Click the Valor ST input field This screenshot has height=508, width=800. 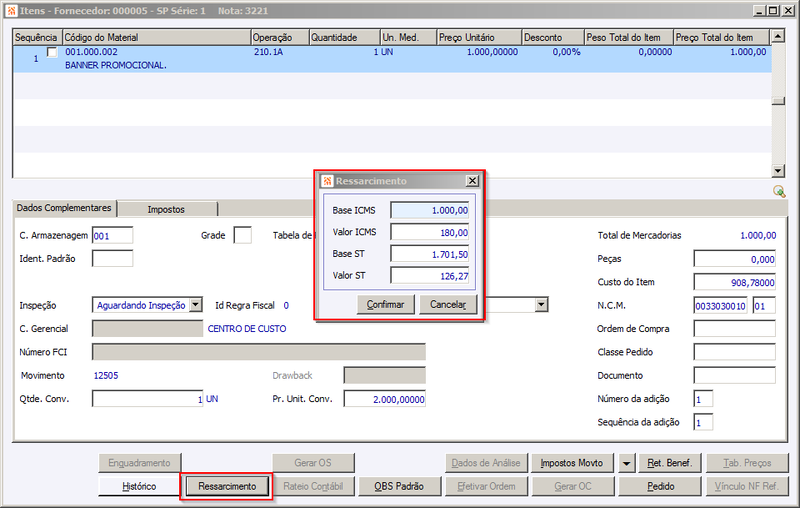(x=430, y=275)
